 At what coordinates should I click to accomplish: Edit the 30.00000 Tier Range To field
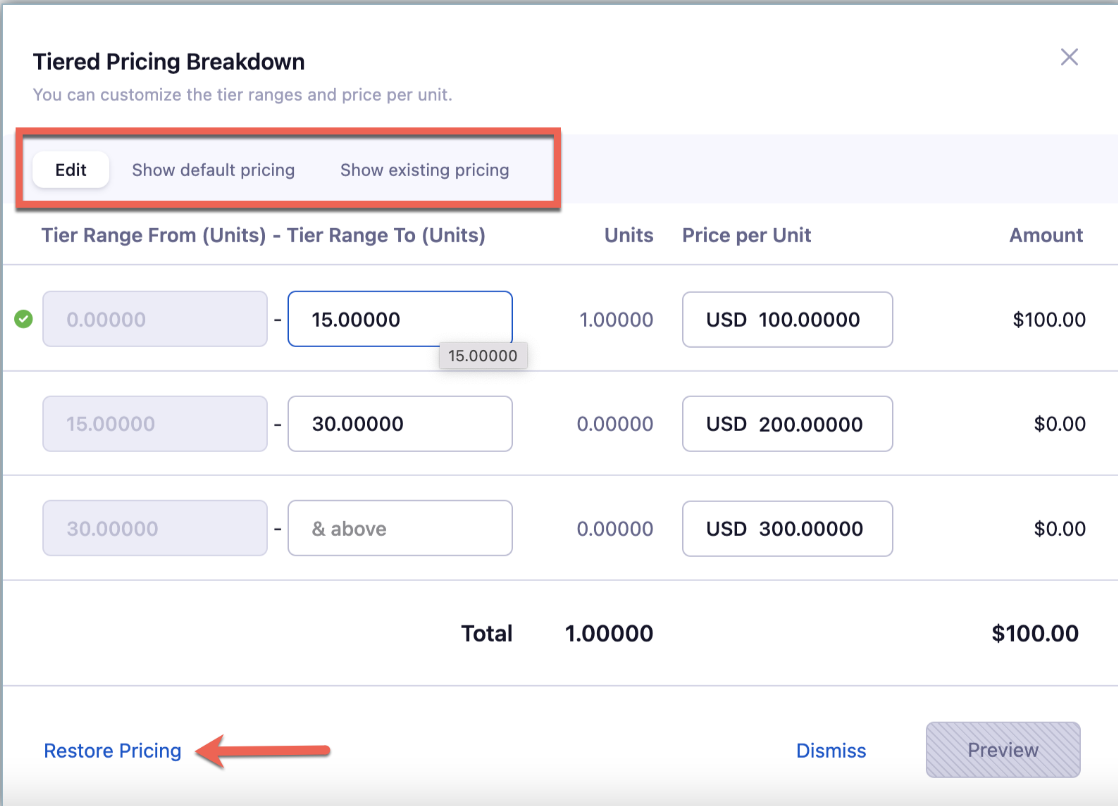tap(400, 424)
